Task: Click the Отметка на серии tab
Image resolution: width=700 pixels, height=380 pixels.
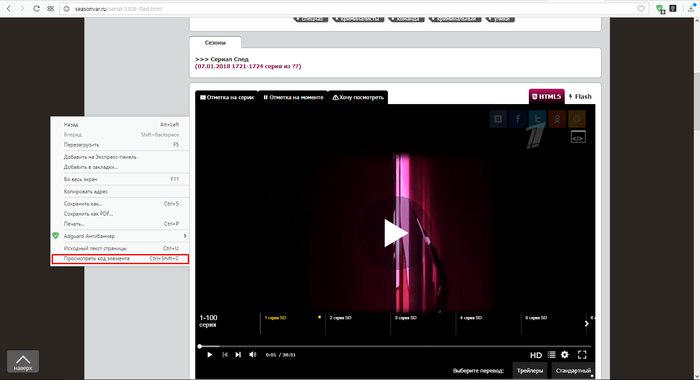Action: click(227, 97)
